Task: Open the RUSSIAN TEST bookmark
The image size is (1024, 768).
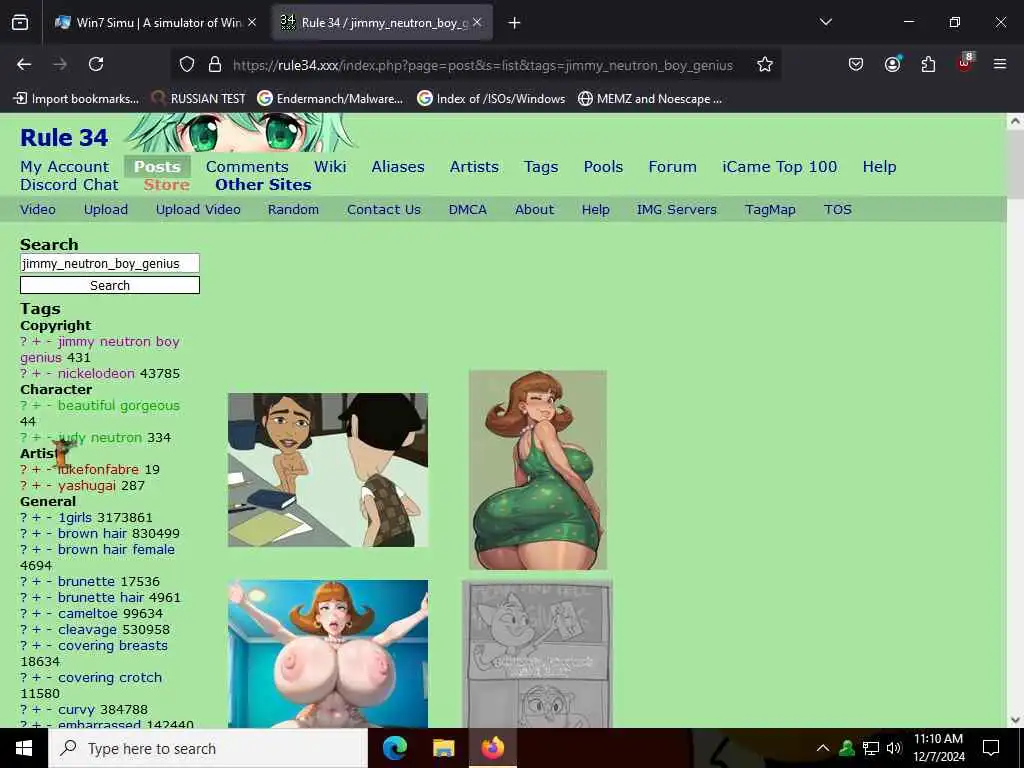Action: (199, 99)
